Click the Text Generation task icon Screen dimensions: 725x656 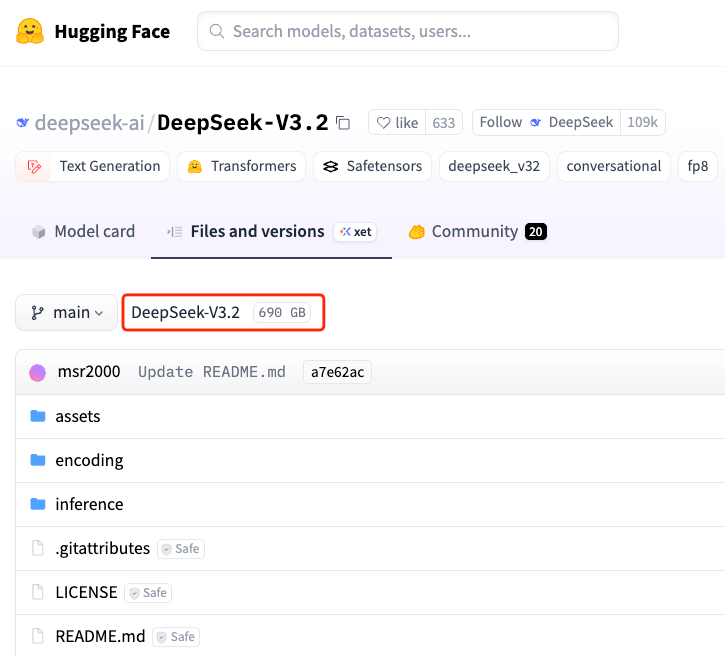pos(34,166)
